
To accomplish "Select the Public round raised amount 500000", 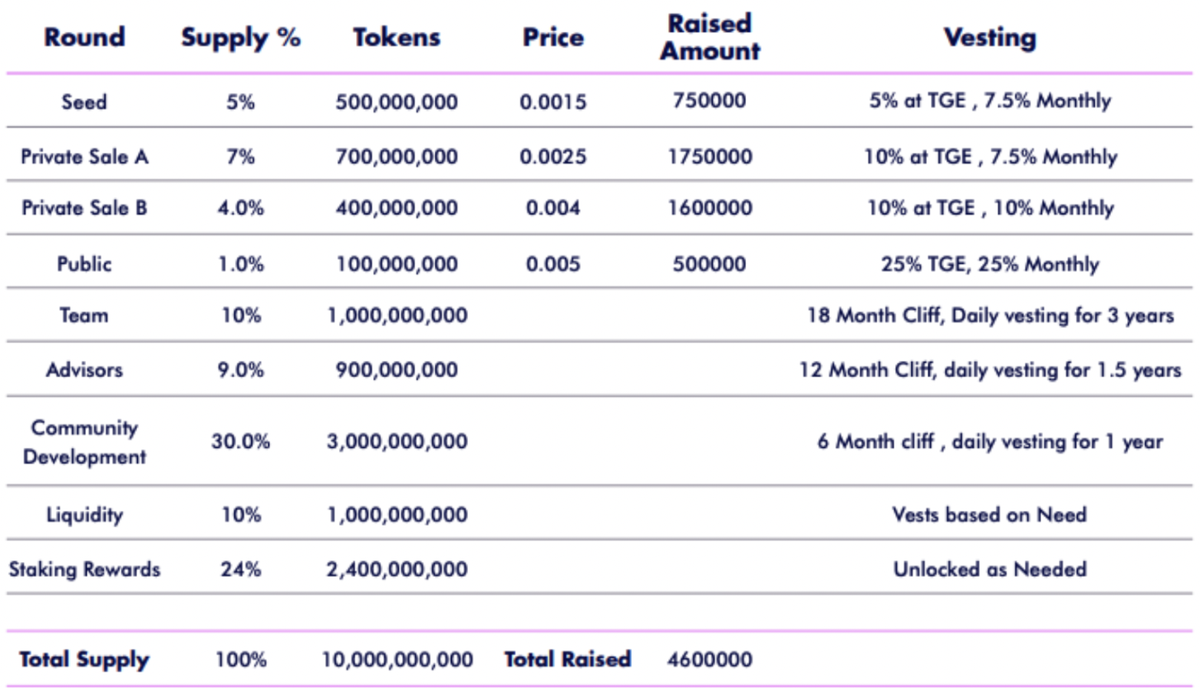I will [709, 264].
